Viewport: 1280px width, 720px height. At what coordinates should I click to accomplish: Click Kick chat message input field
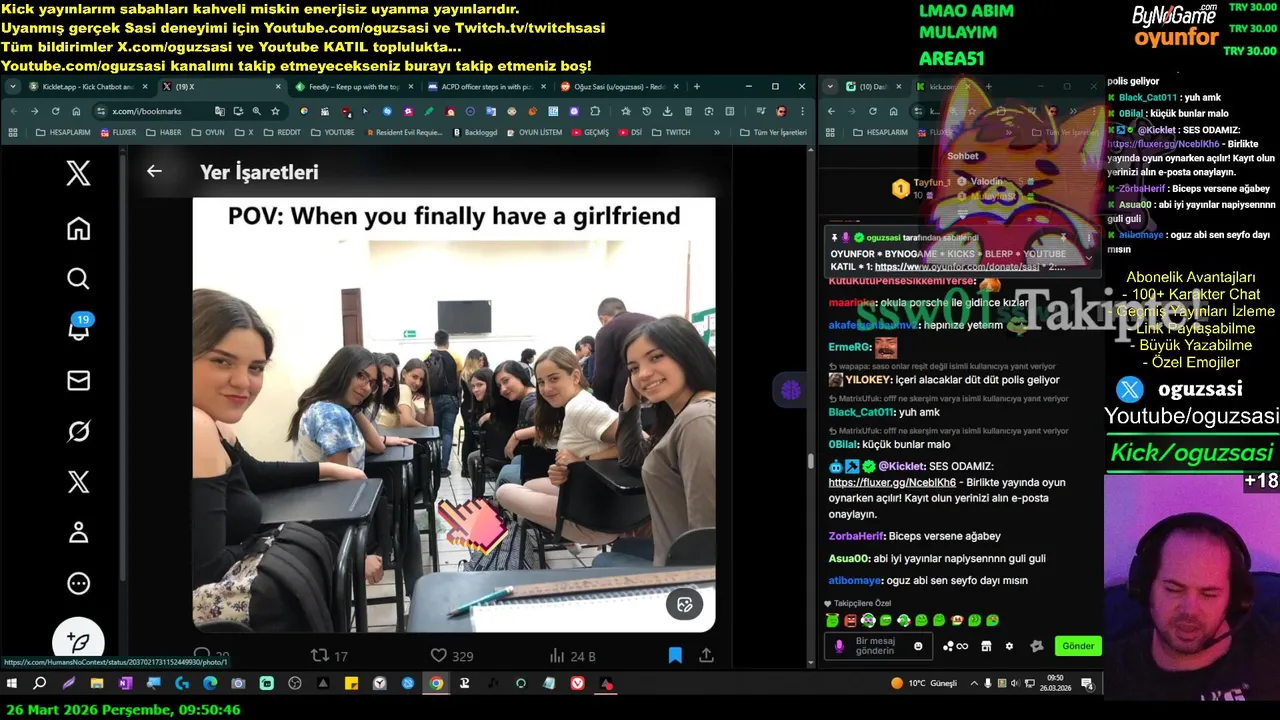pyautogui.click(x=878, y=646)
